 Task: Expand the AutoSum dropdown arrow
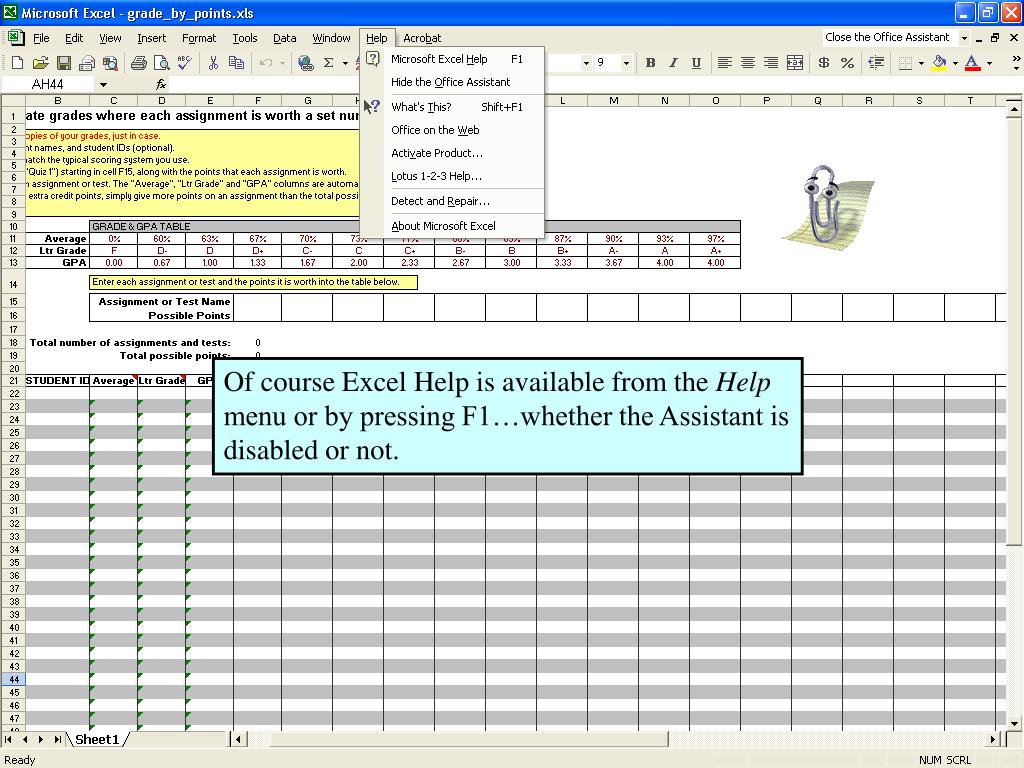(345, 63)
